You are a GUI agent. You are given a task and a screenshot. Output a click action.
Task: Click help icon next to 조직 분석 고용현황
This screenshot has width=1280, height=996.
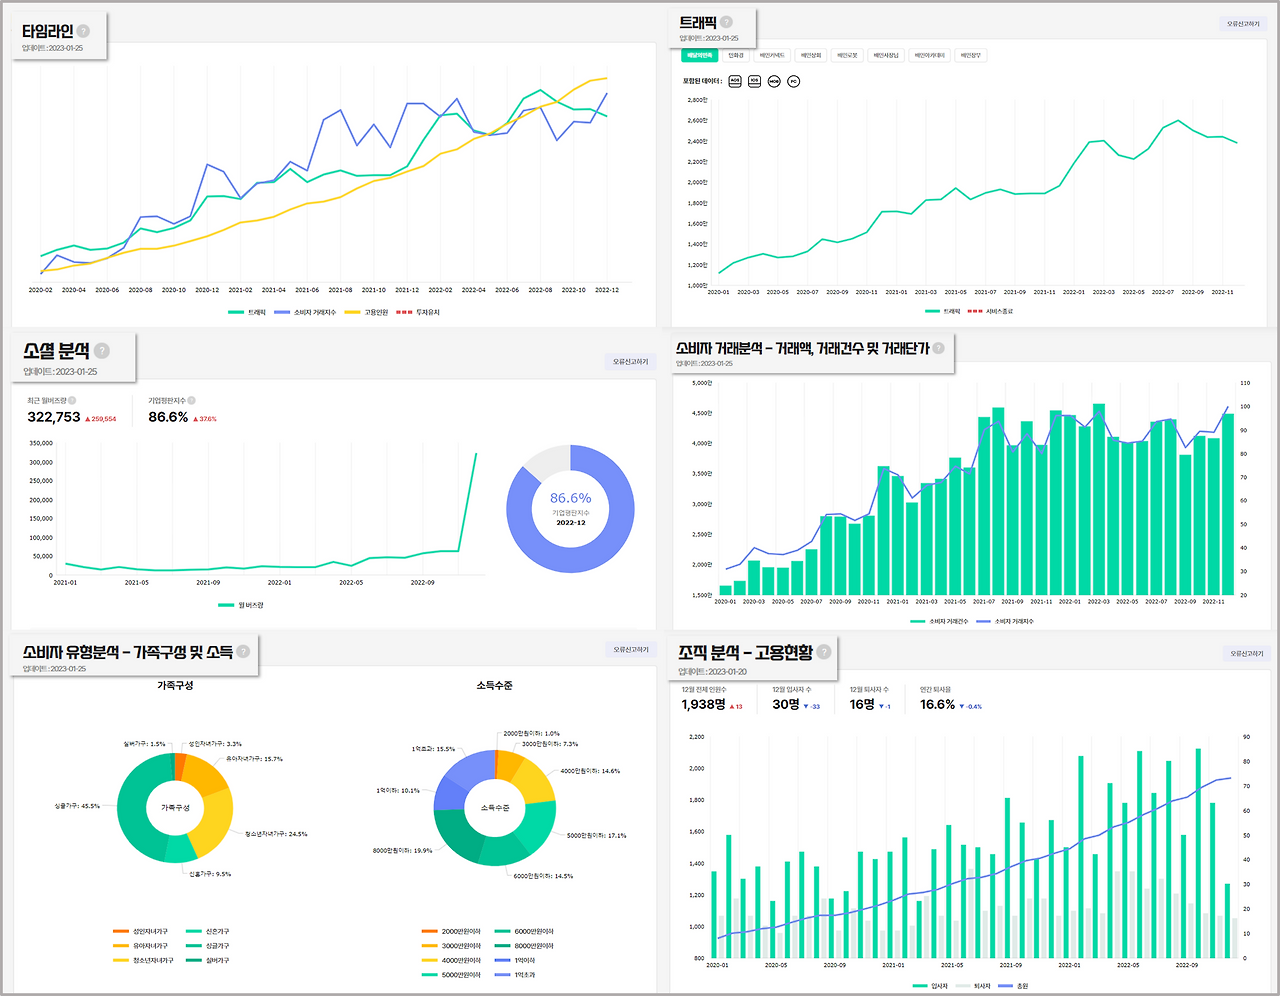(824, 652)
